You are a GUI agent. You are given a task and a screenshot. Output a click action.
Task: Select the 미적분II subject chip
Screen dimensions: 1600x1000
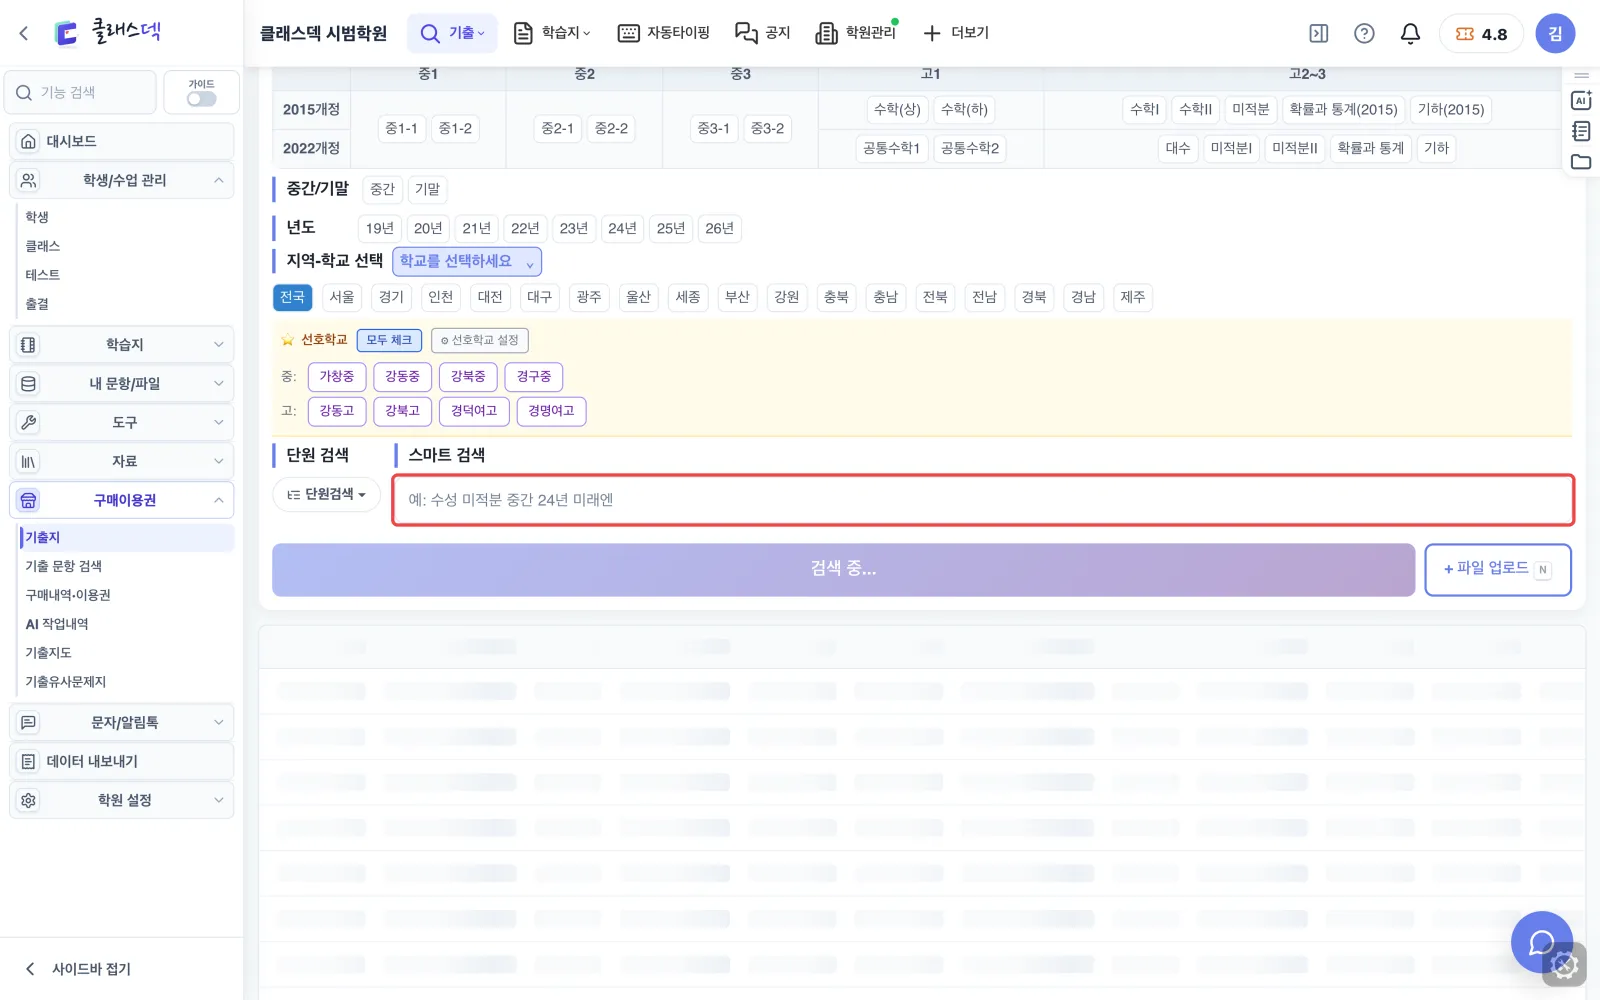[1295, 148]
